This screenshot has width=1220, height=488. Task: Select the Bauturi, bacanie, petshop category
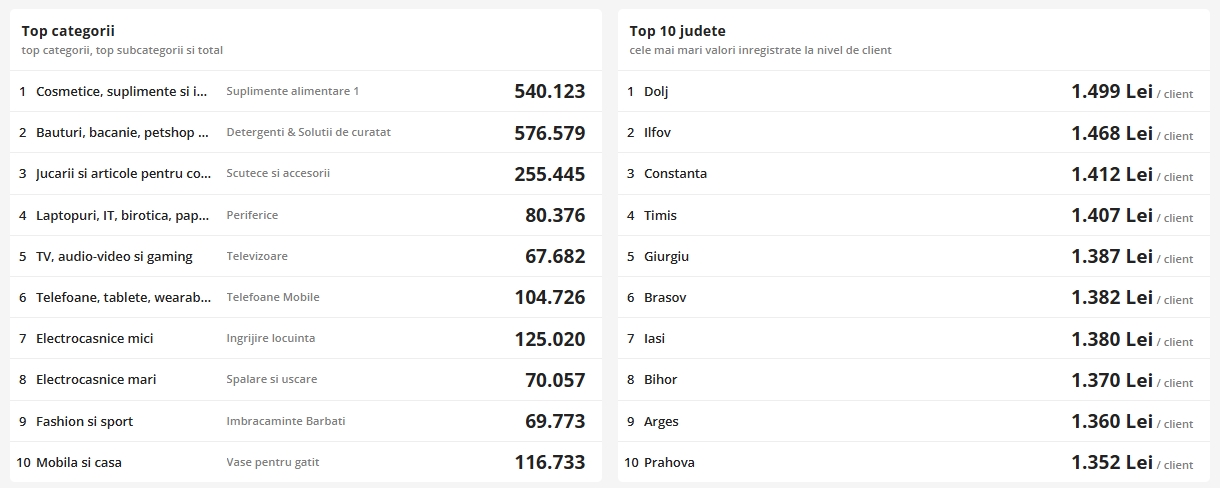[x=122, y=132]
